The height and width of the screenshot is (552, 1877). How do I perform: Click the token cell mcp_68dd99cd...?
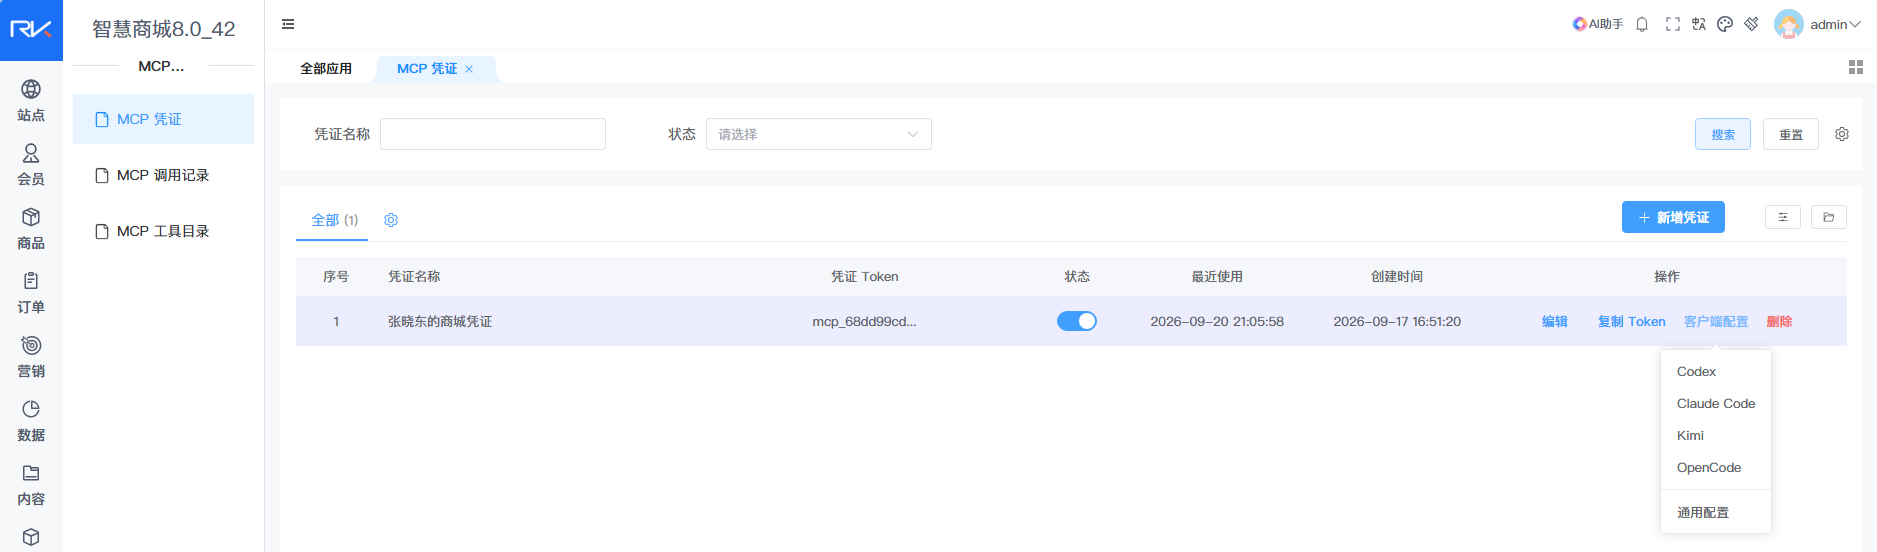click(x=864, y=321)
